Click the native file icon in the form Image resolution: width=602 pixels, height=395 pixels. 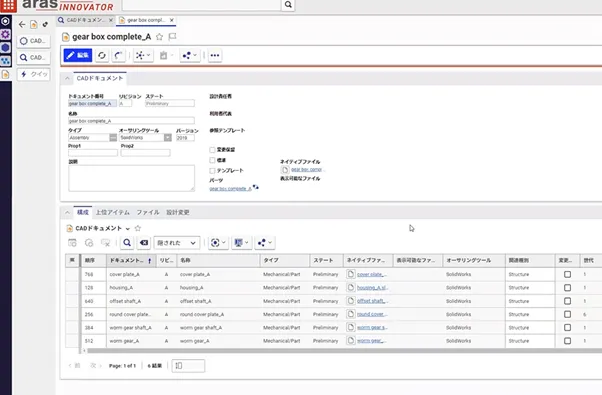point(285,170)
